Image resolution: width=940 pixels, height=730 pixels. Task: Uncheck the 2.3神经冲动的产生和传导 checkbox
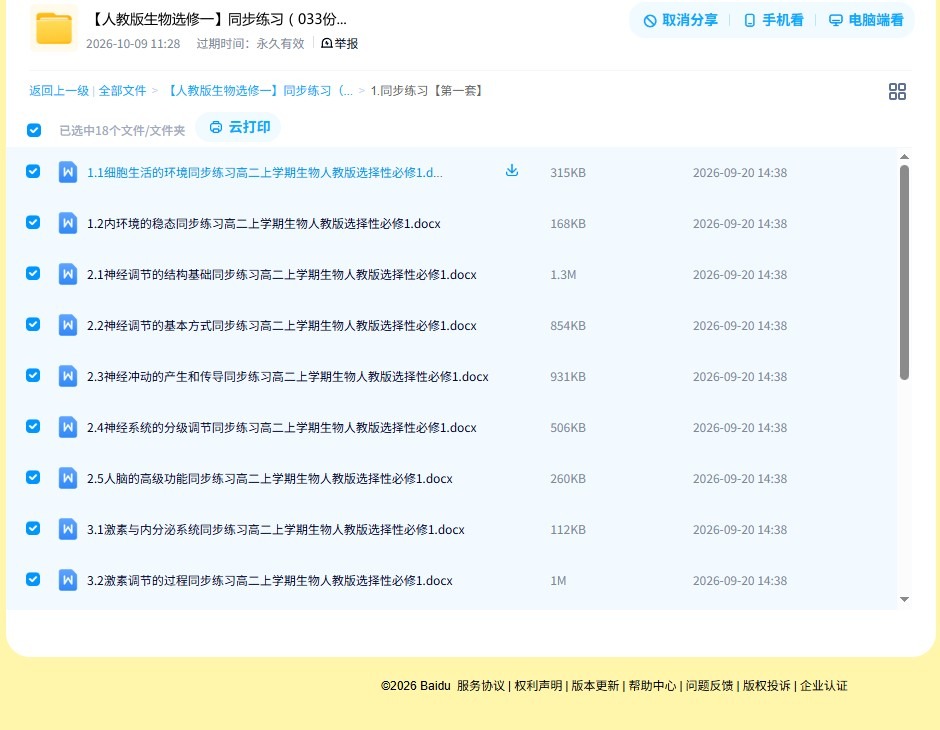click(33, 375)
